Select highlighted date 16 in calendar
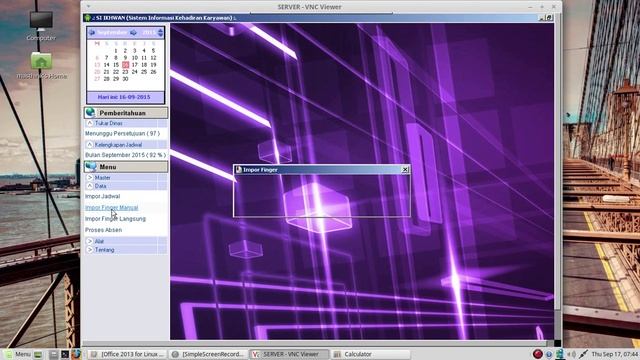 click(125, 65)
